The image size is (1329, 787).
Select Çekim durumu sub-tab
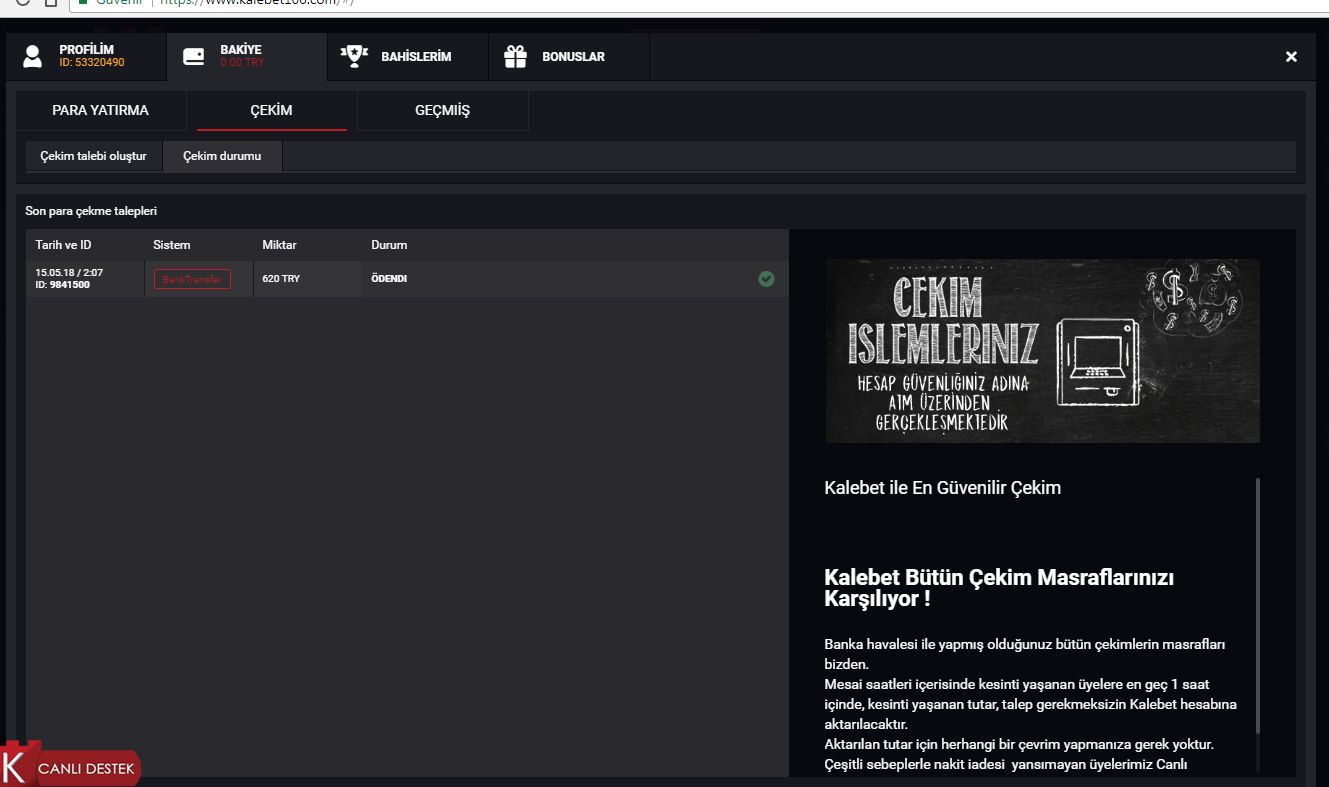pos(222,157)
